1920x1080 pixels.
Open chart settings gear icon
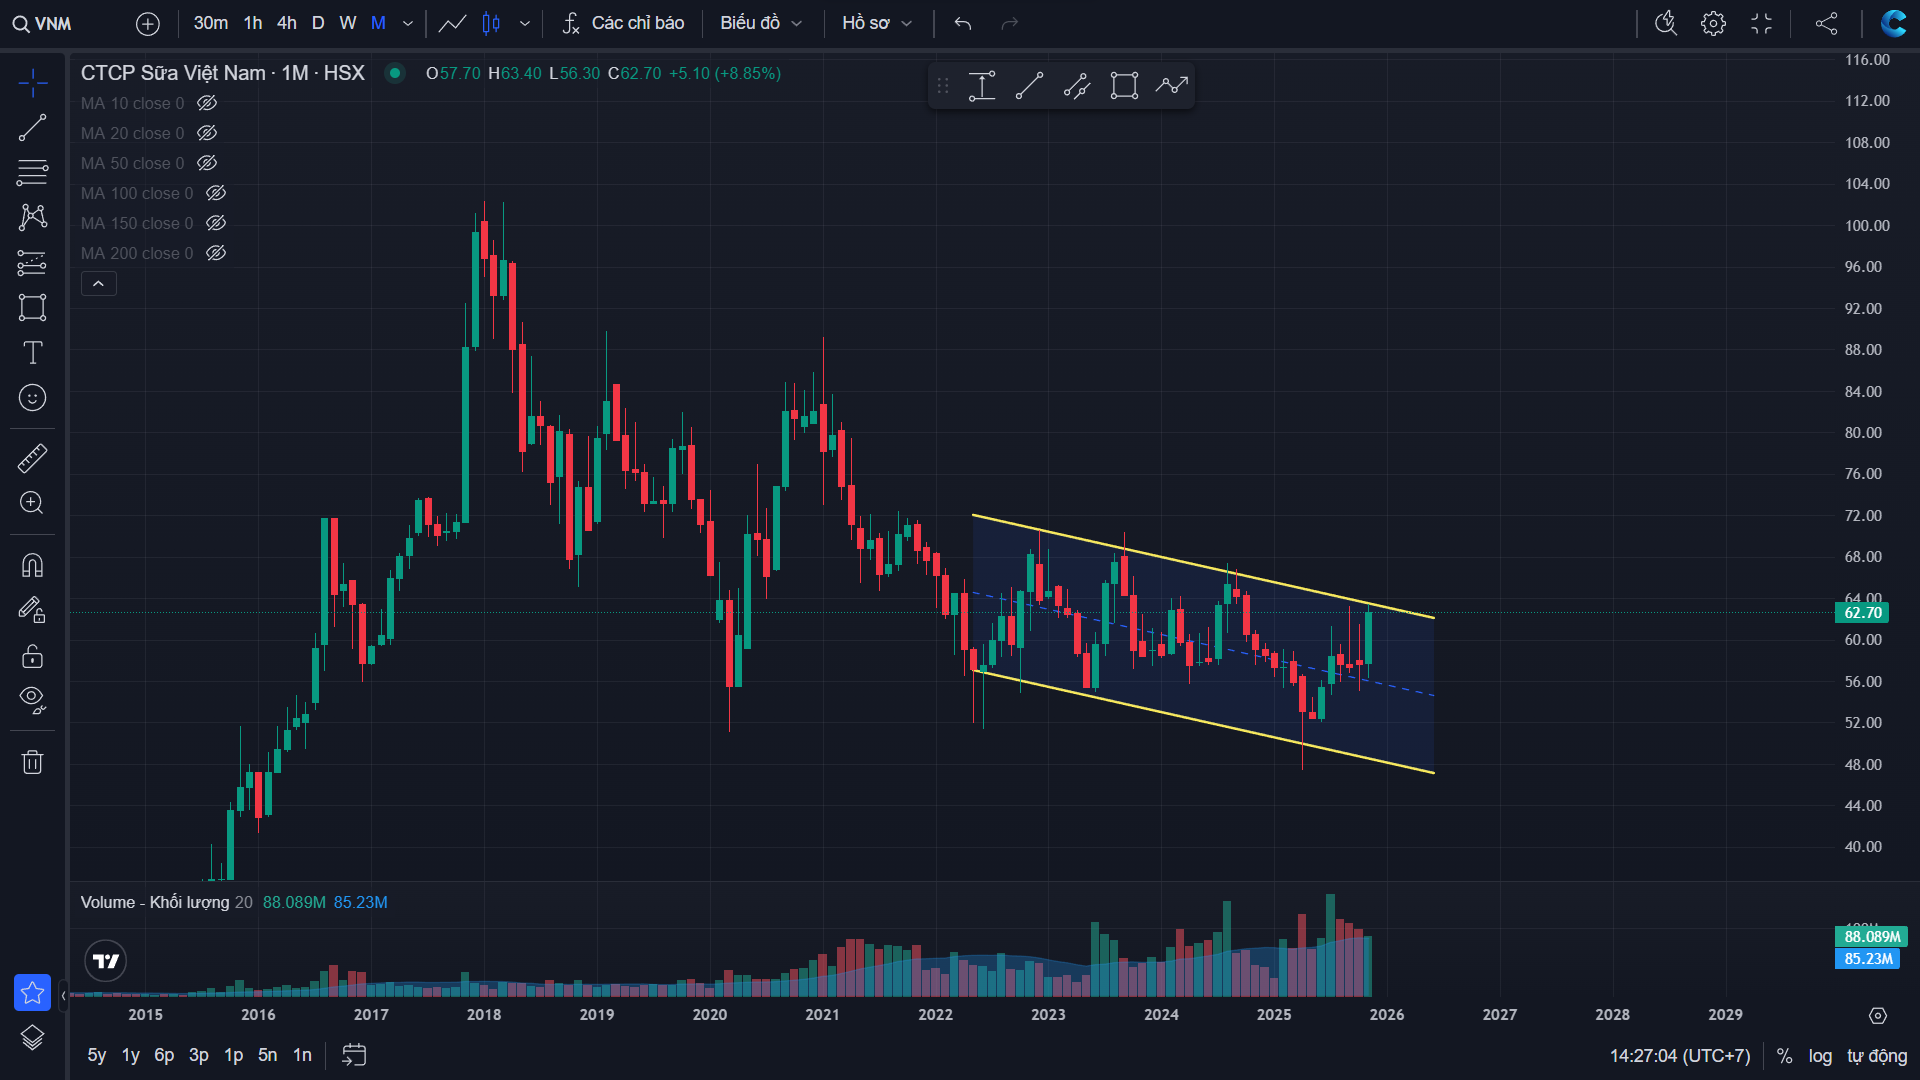point(1713,23)
